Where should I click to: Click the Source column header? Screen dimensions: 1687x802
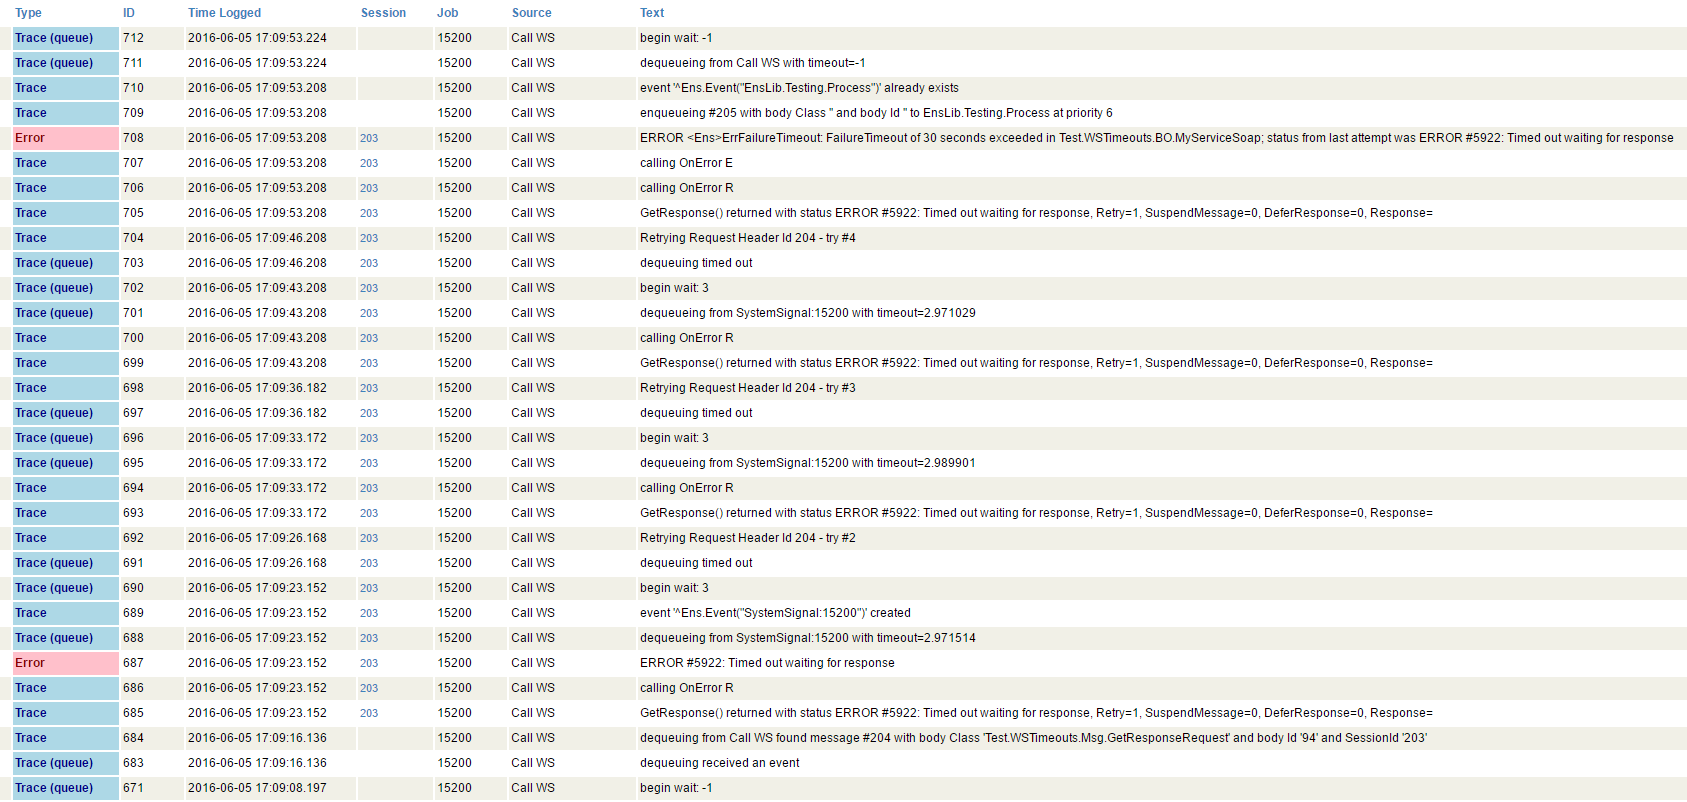pos(531,13)
